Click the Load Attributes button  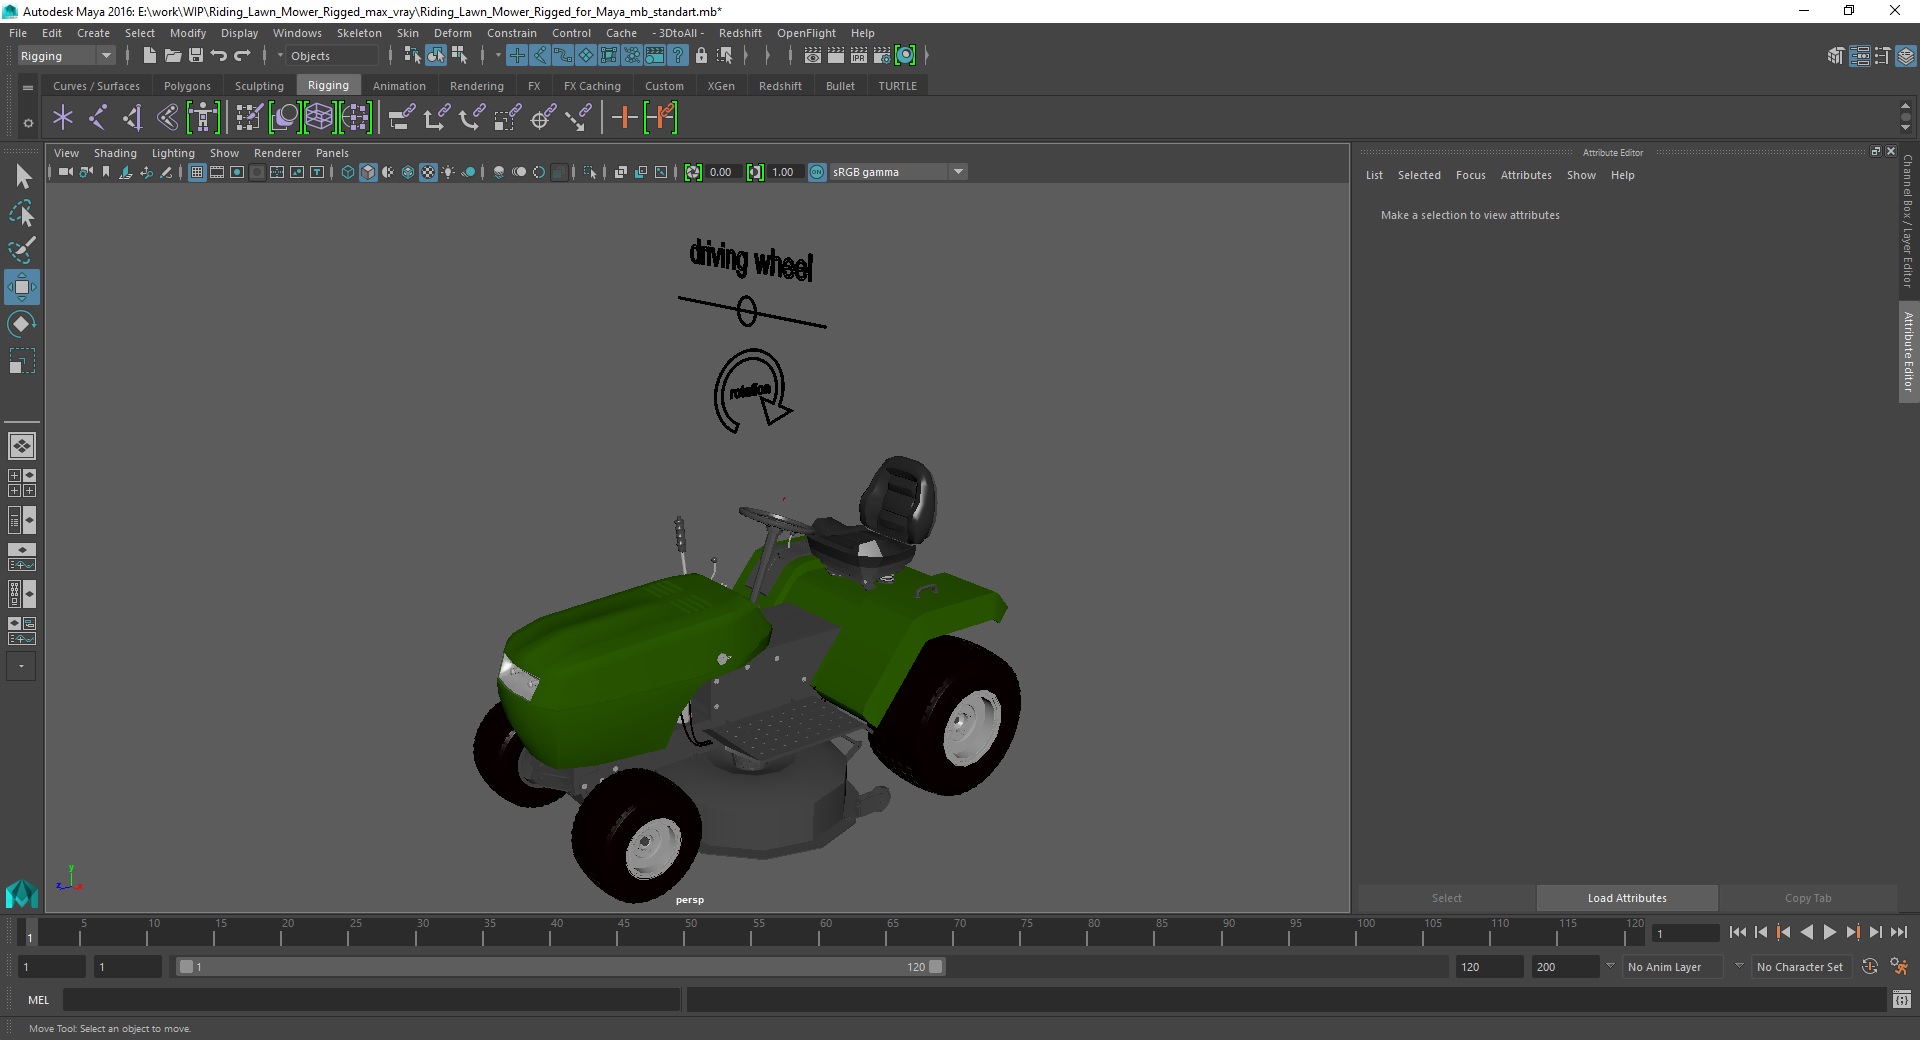coord(1627,898)
